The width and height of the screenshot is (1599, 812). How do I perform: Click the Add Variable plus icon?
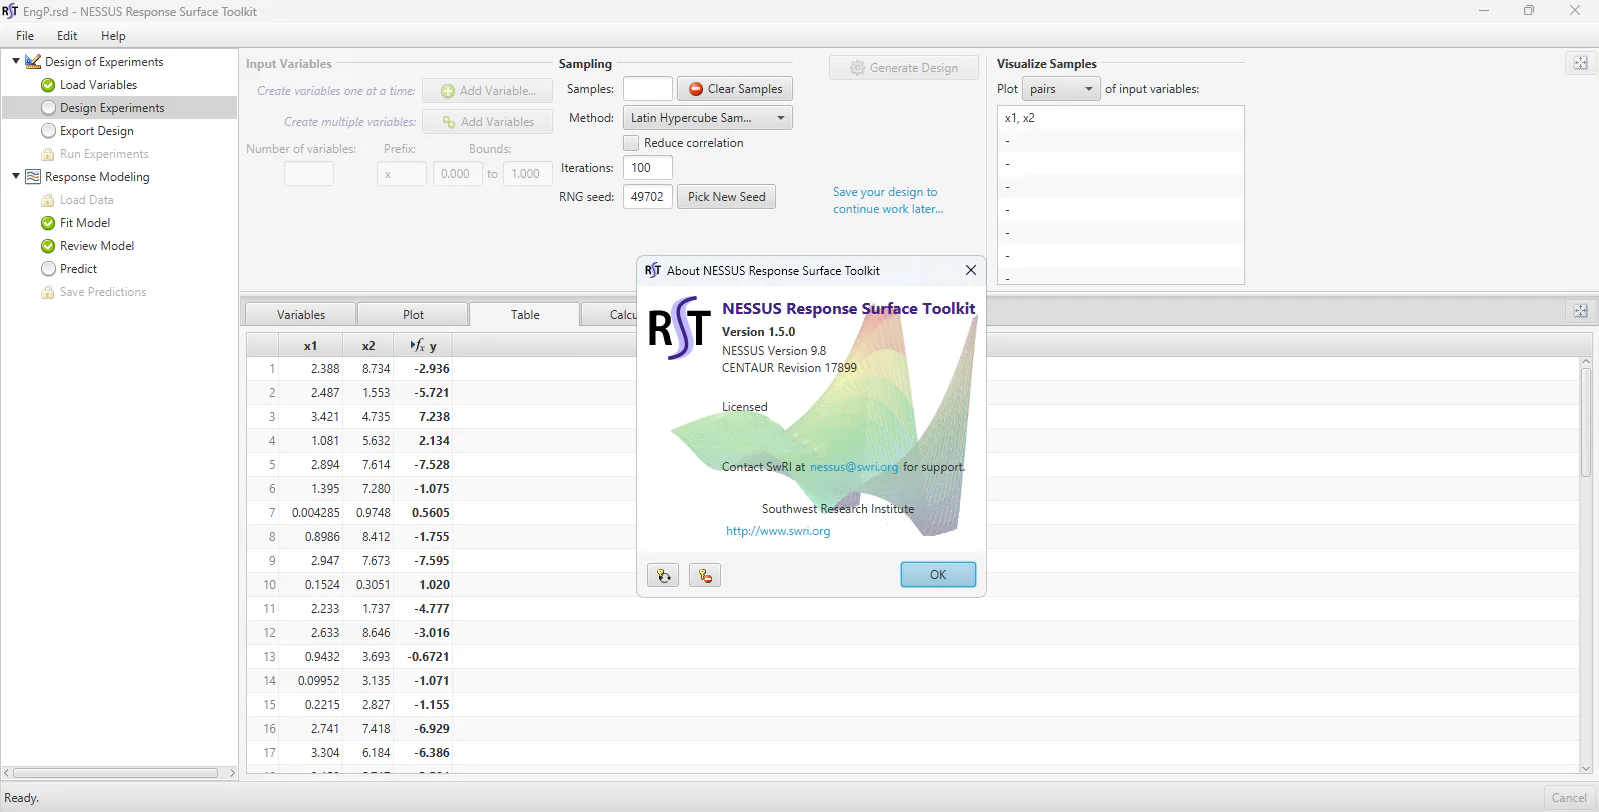tap(448, 91)
